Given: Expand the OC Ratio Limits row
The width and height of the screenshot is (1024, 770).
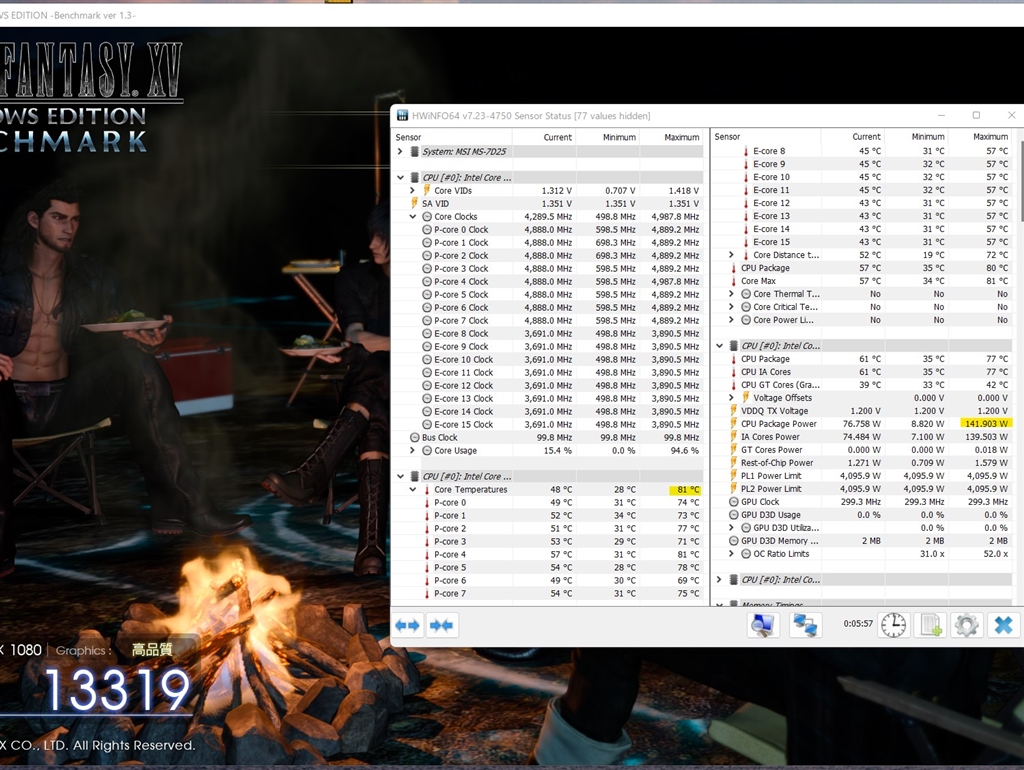Looking at the screenshot, I should [731, 554].
